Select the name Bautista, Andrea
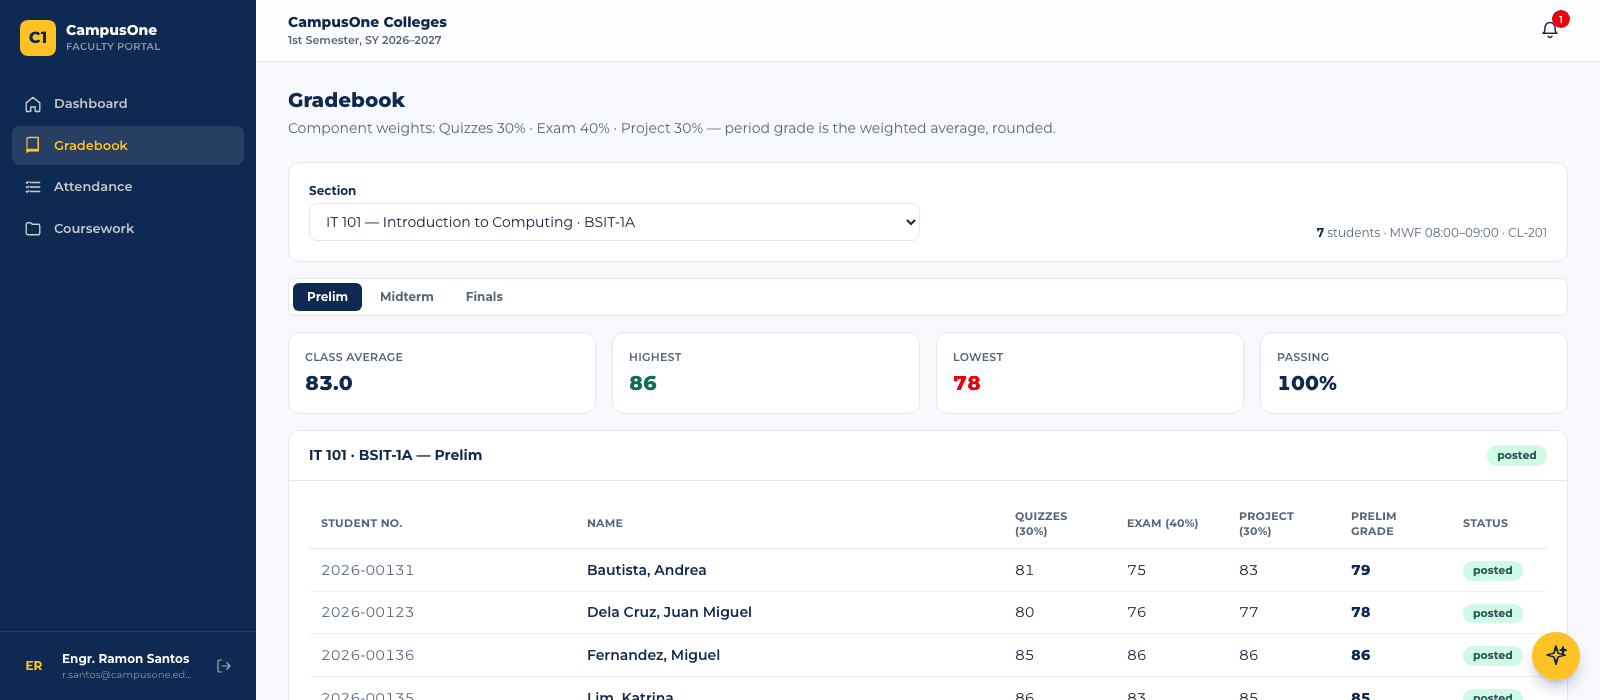The image size is (1600, 700). [x=646, y=570]
